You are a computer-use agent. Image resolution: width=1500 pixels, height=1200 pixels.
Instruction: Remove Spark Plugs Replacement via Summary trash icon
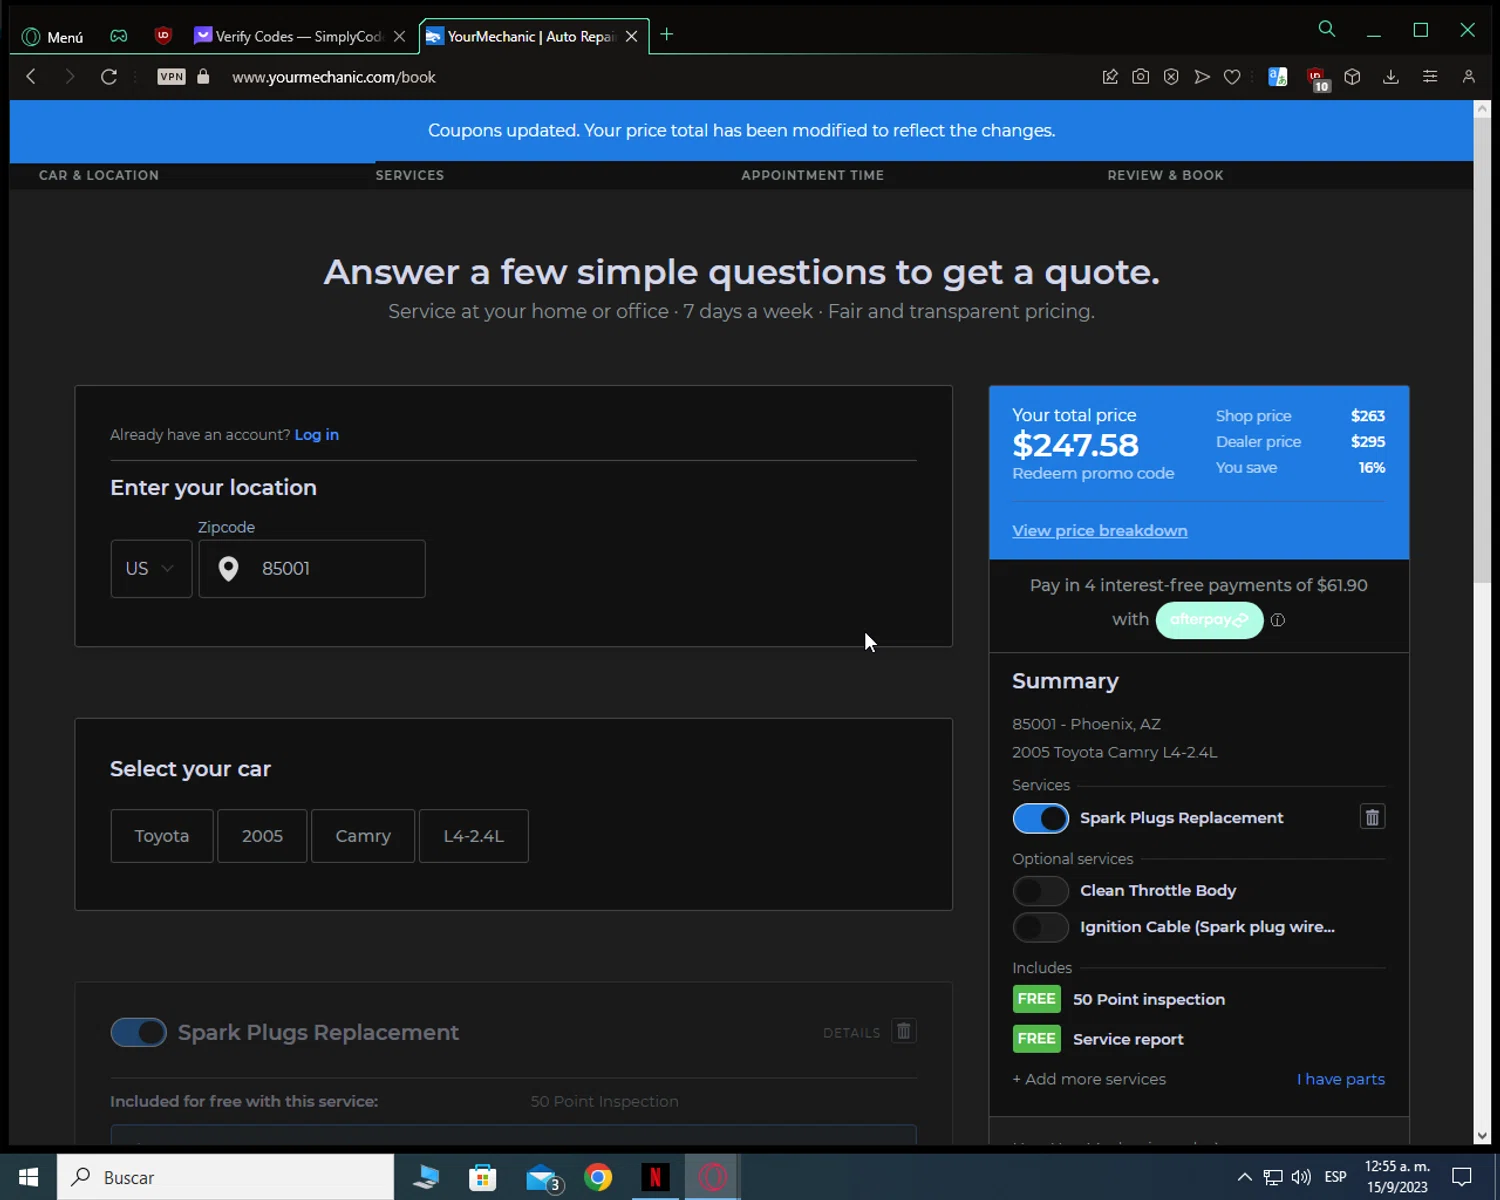point(1372,817)
